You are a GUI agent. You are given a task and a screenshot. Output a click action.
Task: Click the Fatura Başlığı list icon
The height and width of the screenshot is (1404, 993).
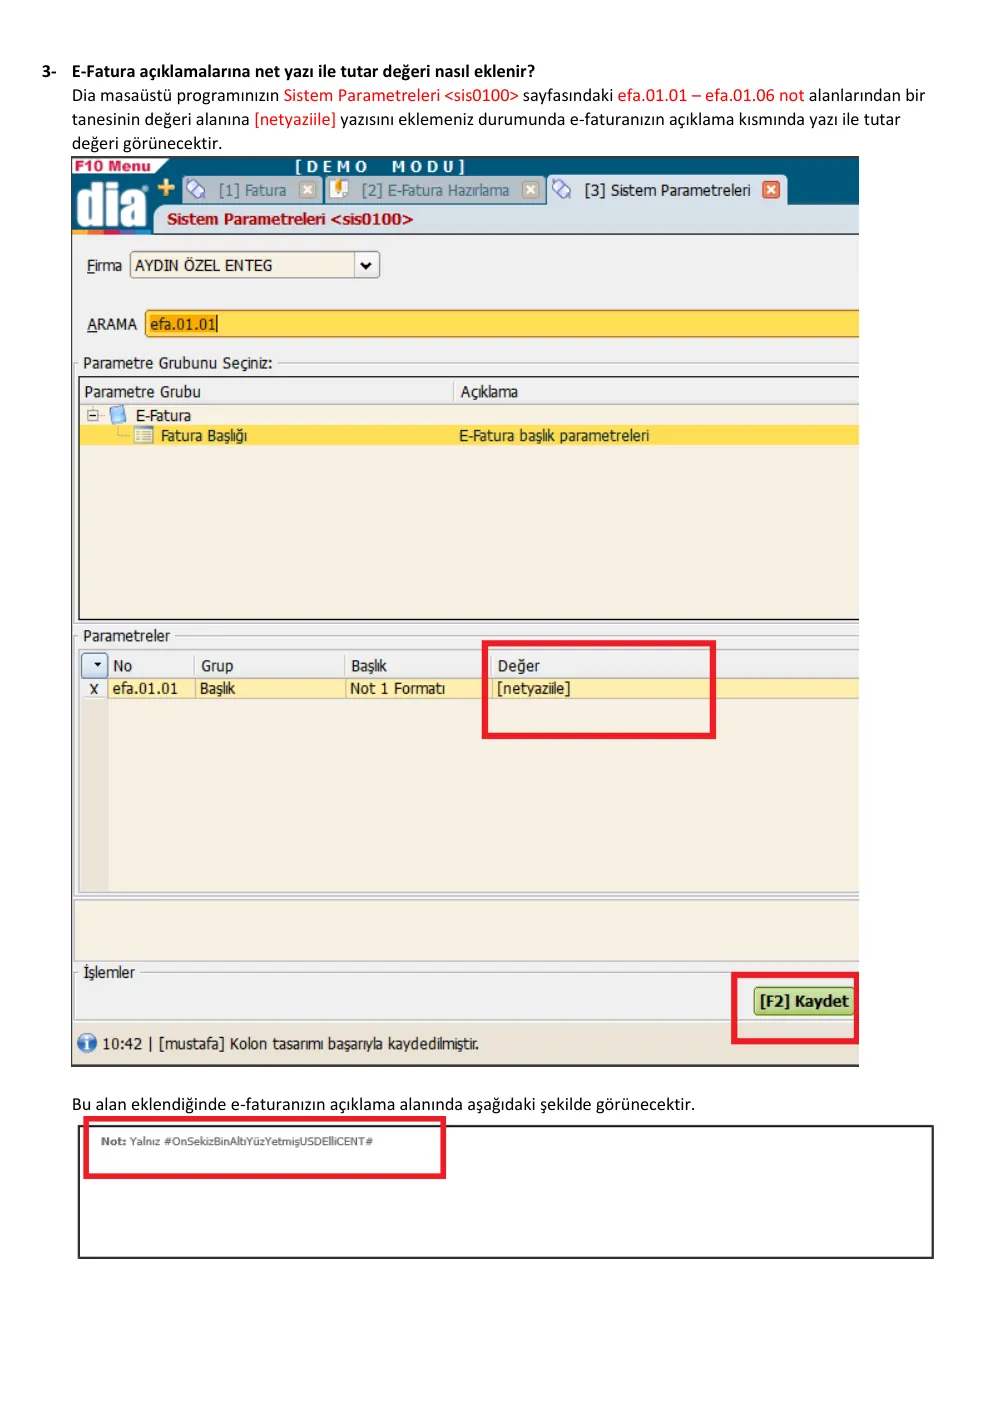click(144, 435)
